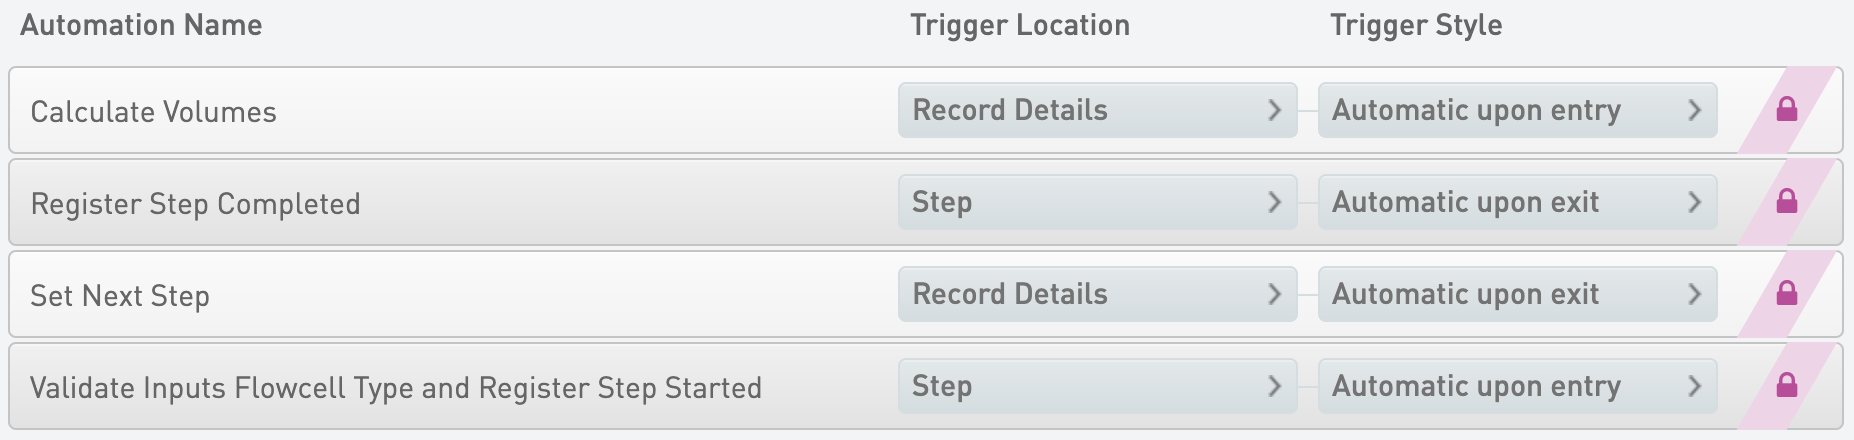Select Validate Inputs Flowcell Type automation name
The image size is (1854, 440).
click(396, 388)
